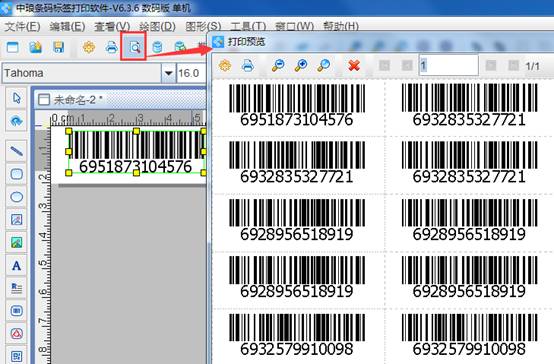The height and width of the screenshot is (364, 554).
Task: Select the rounded rectangle tool
Action: click(17, 174)
